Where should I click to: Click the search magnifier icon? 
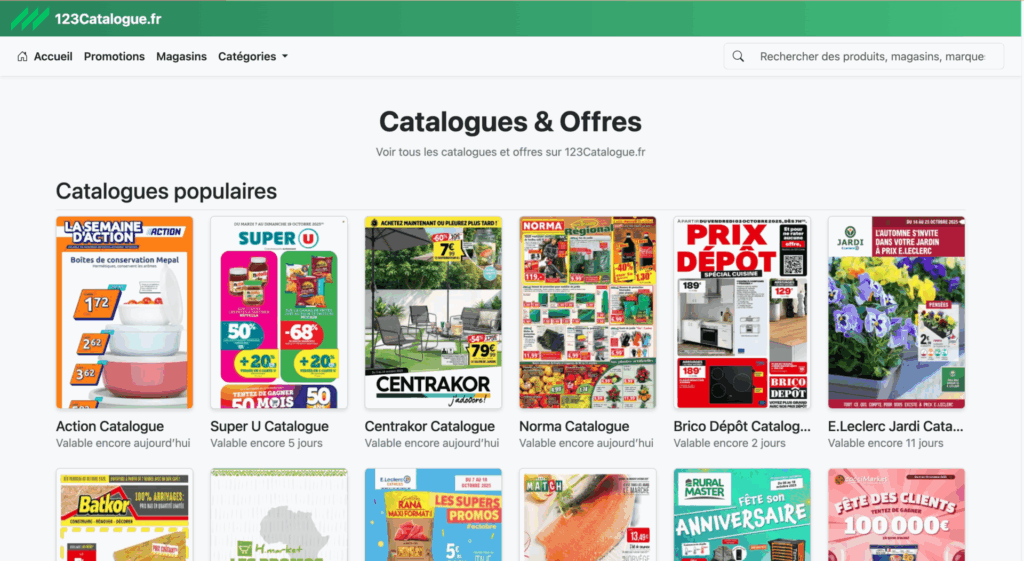[x=738, y=56]
